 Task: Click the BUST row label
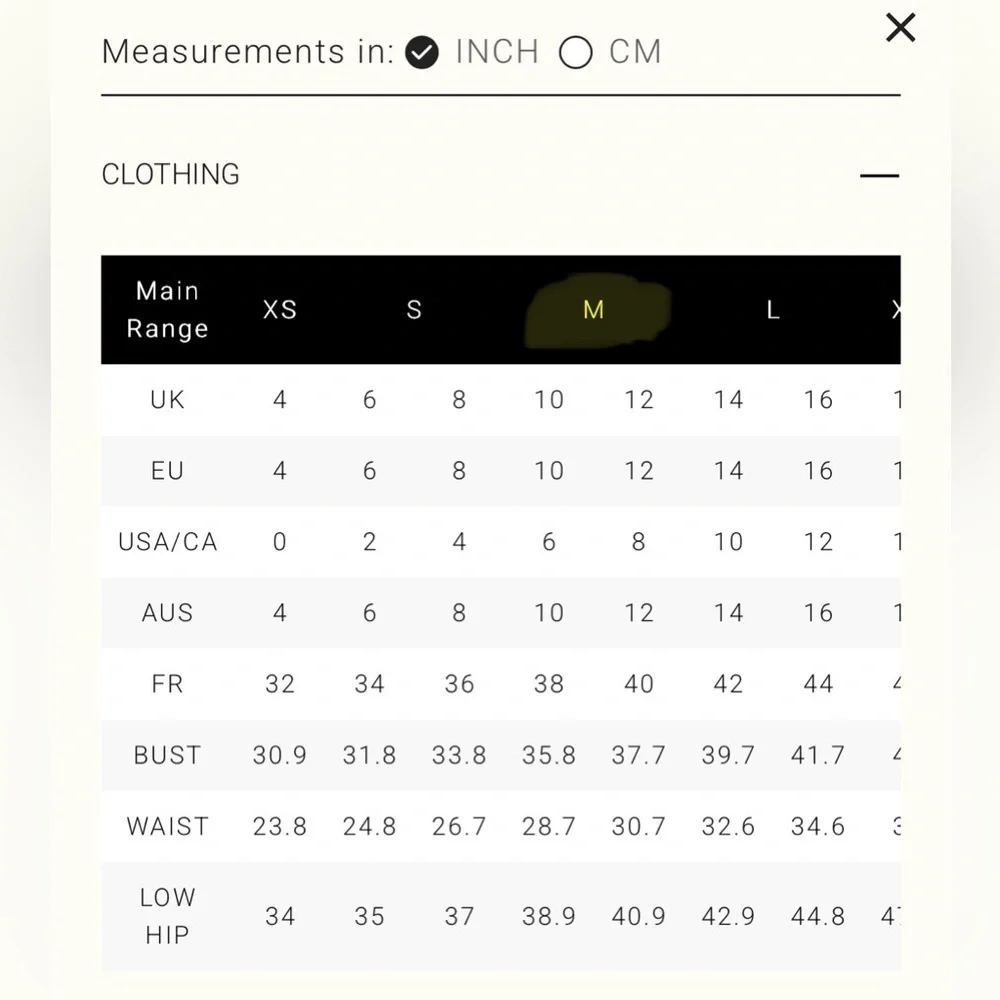[x=167, y=755]
